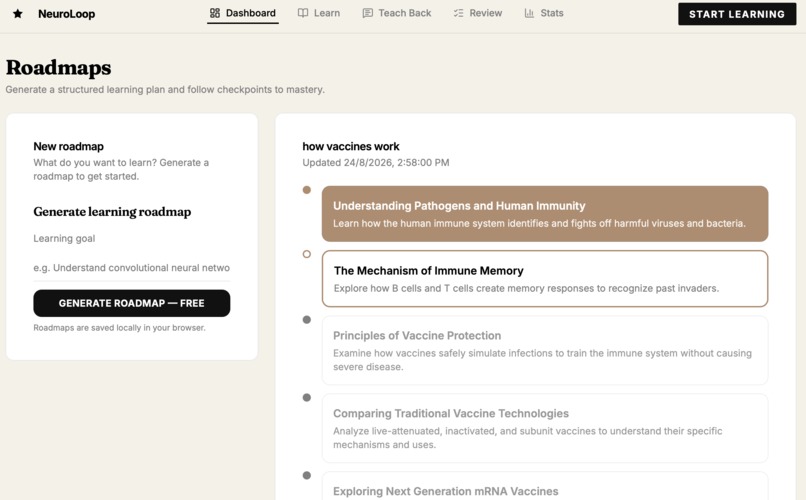The image size is (806, 500).
Task: Go to the Teach Back tab
Action: tap(397, 13)
